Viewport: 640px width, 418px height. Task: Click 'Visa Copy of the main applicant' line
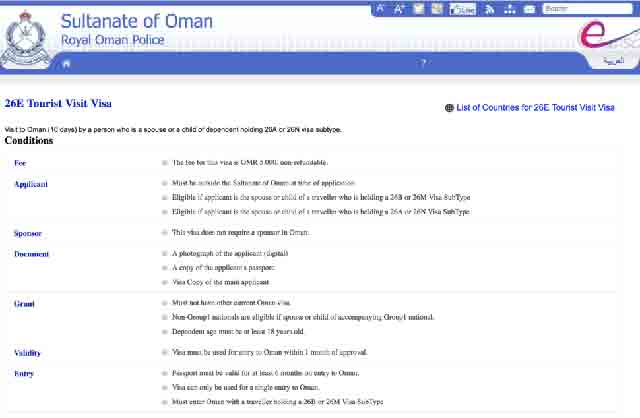(x=220, y=282)
